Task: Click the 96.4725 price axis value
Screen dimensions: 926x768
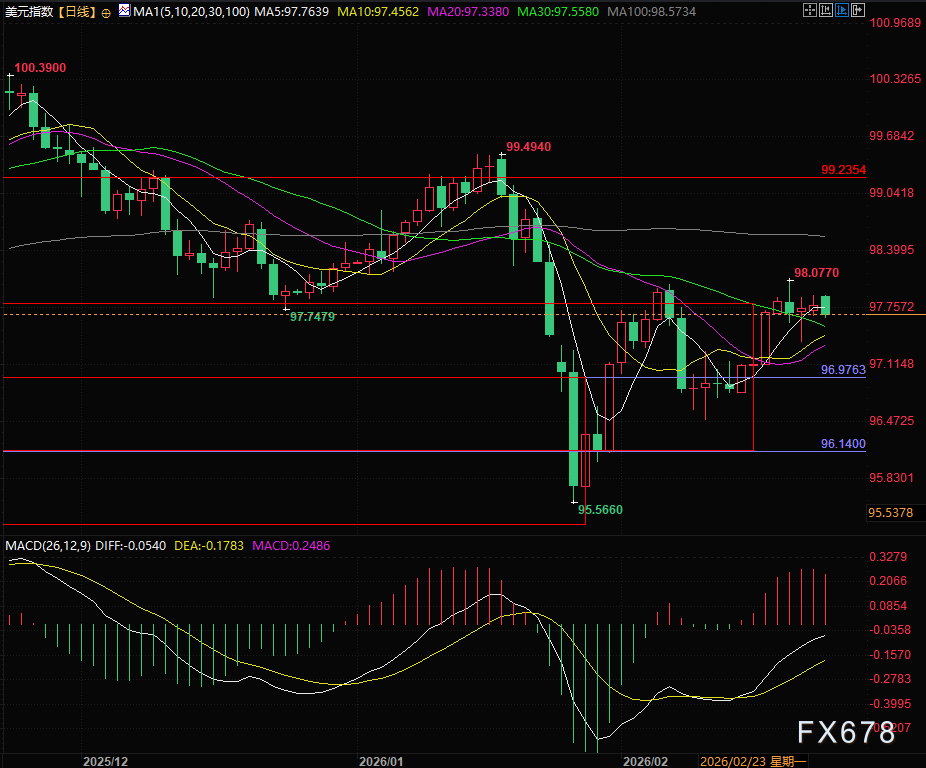Action: [x=892, y=421]
